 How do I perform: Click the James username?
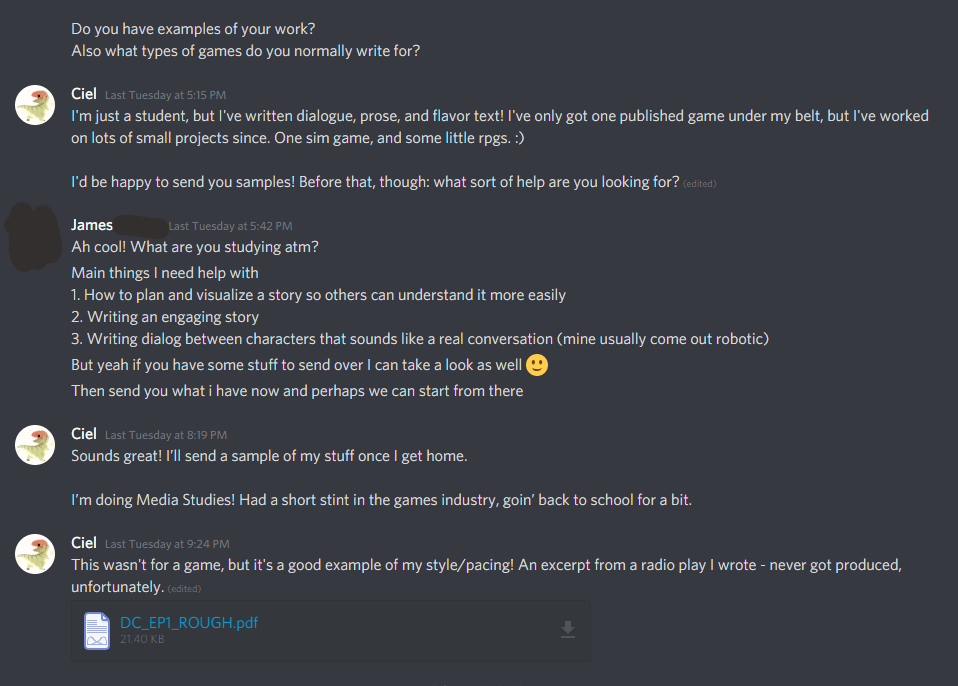(92, 225)
